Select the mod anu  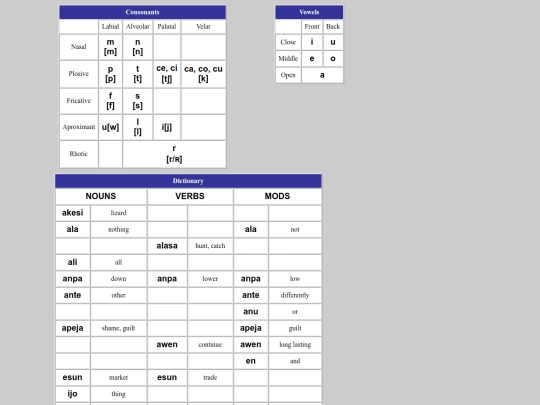coord(251,312)
